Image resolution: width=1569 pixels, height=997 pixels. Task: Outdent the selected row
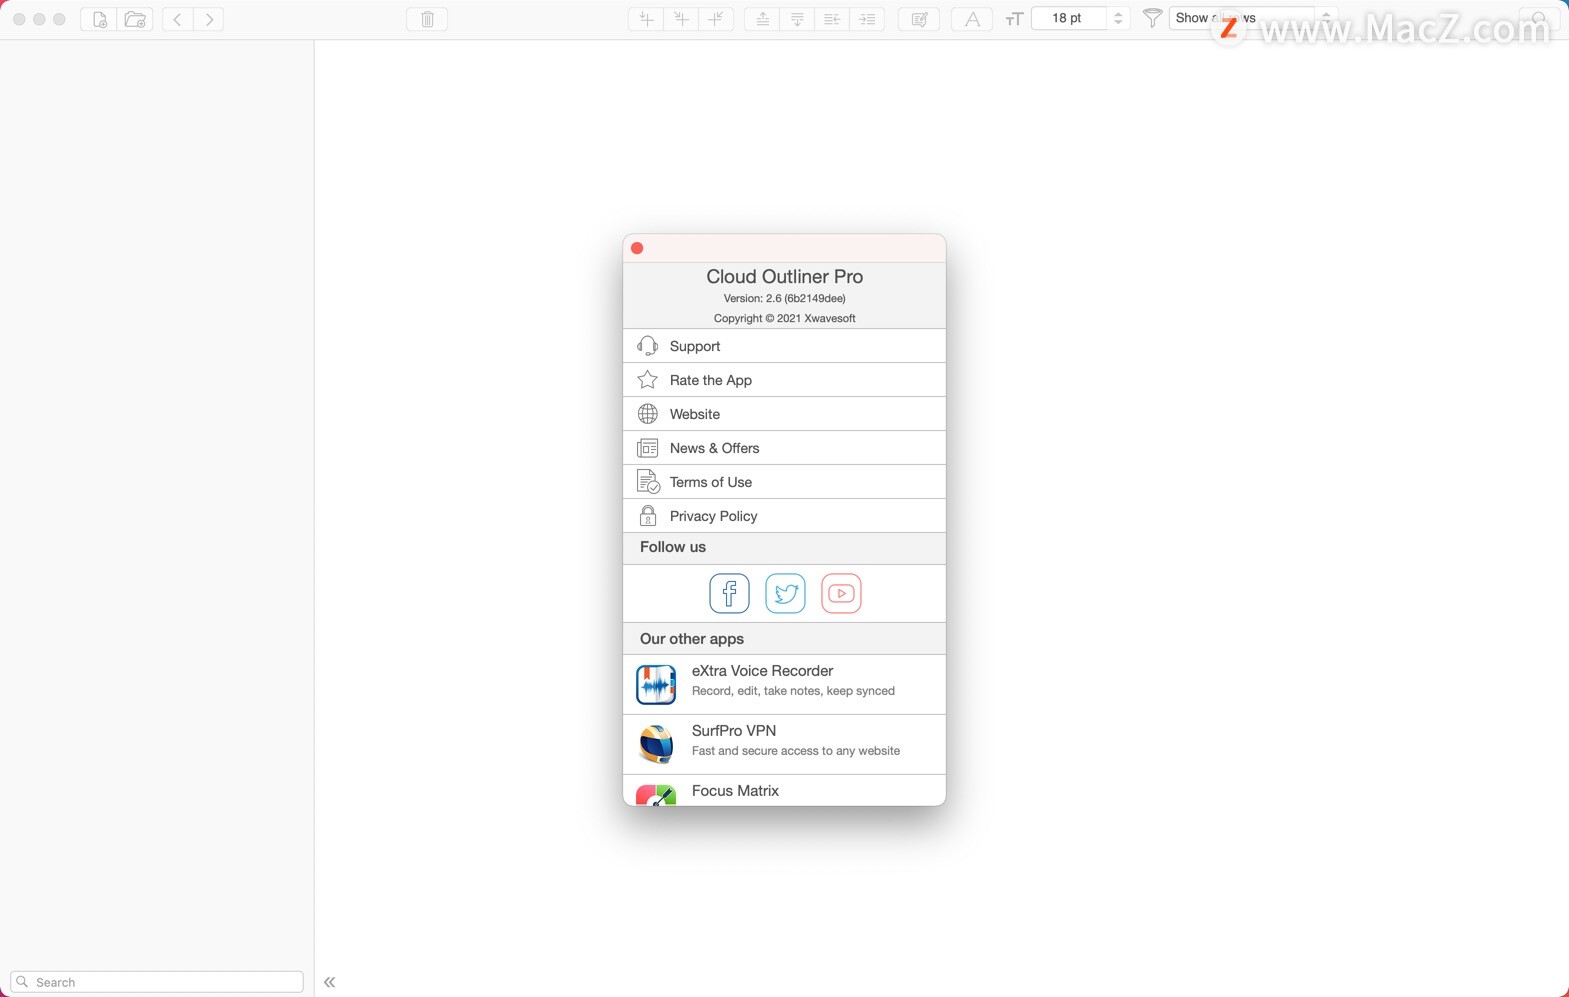pyautogui.click(x=832, y=19)
